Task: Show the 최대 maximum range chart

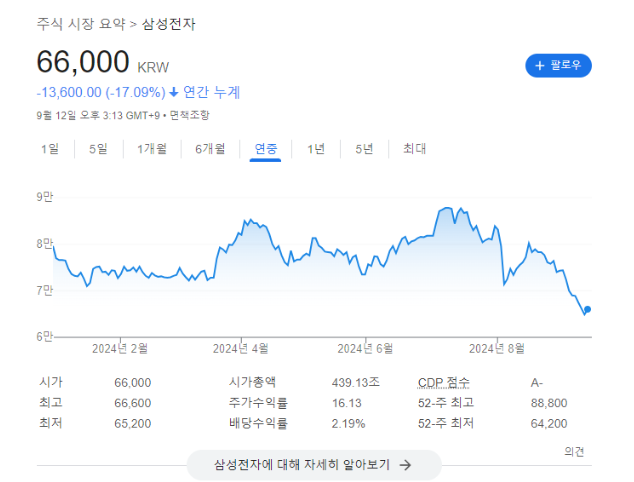Action: (x=414, y=148)
